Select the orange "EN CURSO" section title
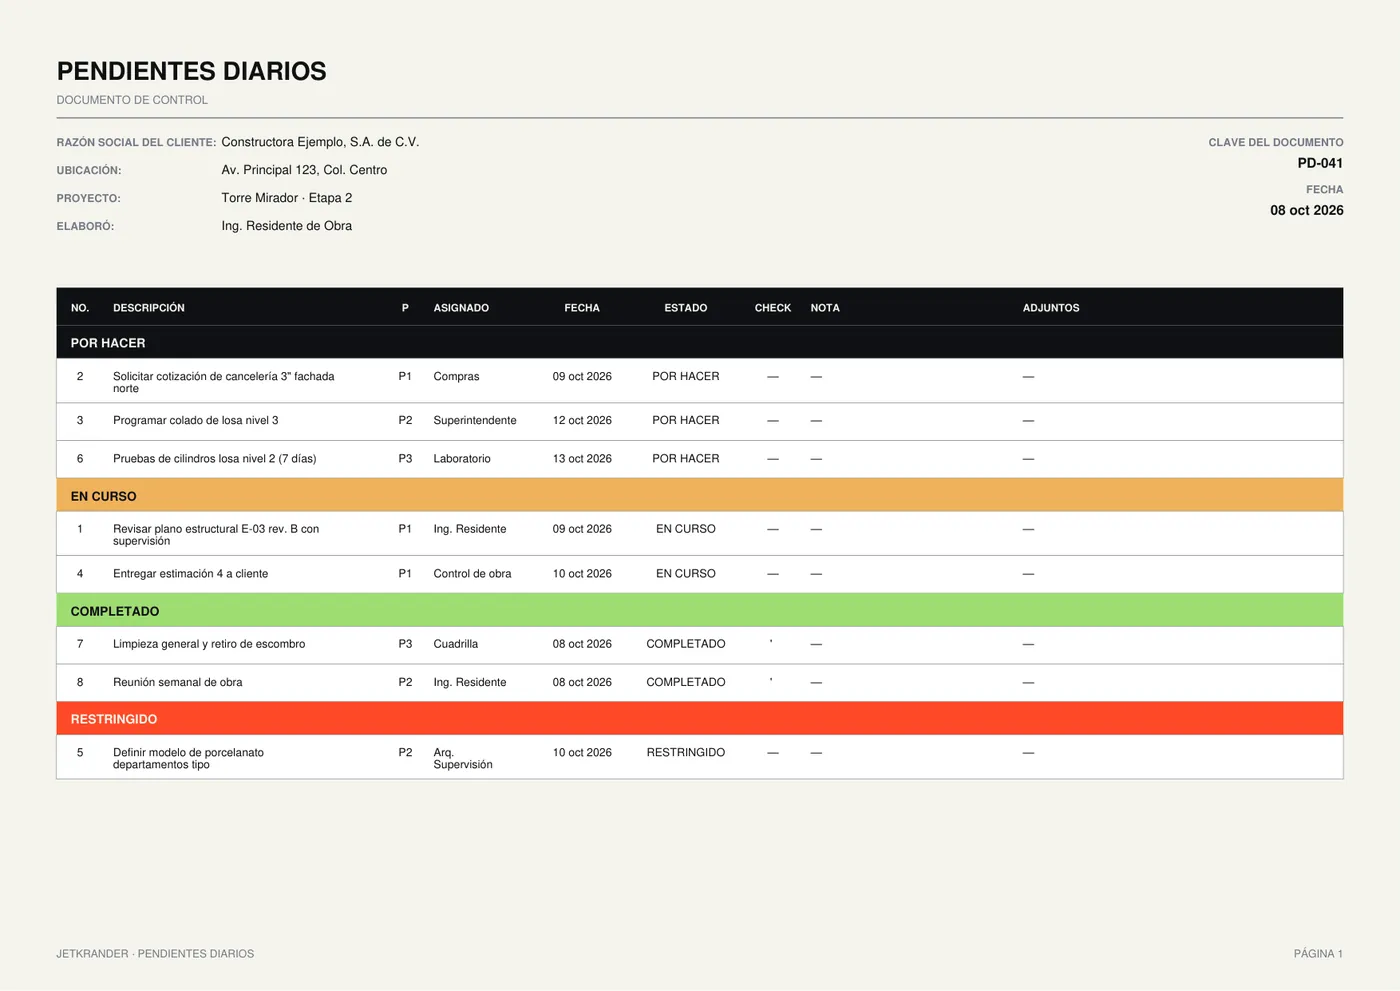 [103, 496]
